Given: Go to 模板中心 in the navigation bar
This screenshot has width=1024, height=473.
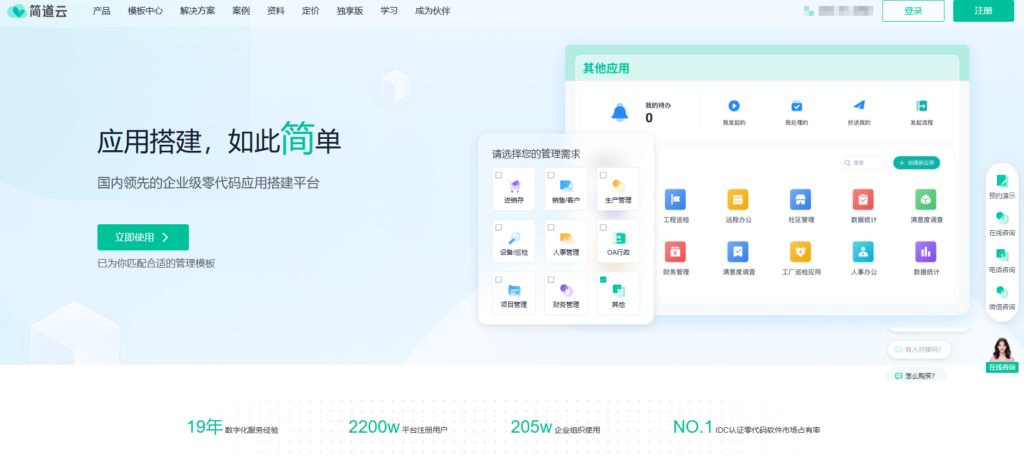Looking at the screenshot, I should (145, 11).
